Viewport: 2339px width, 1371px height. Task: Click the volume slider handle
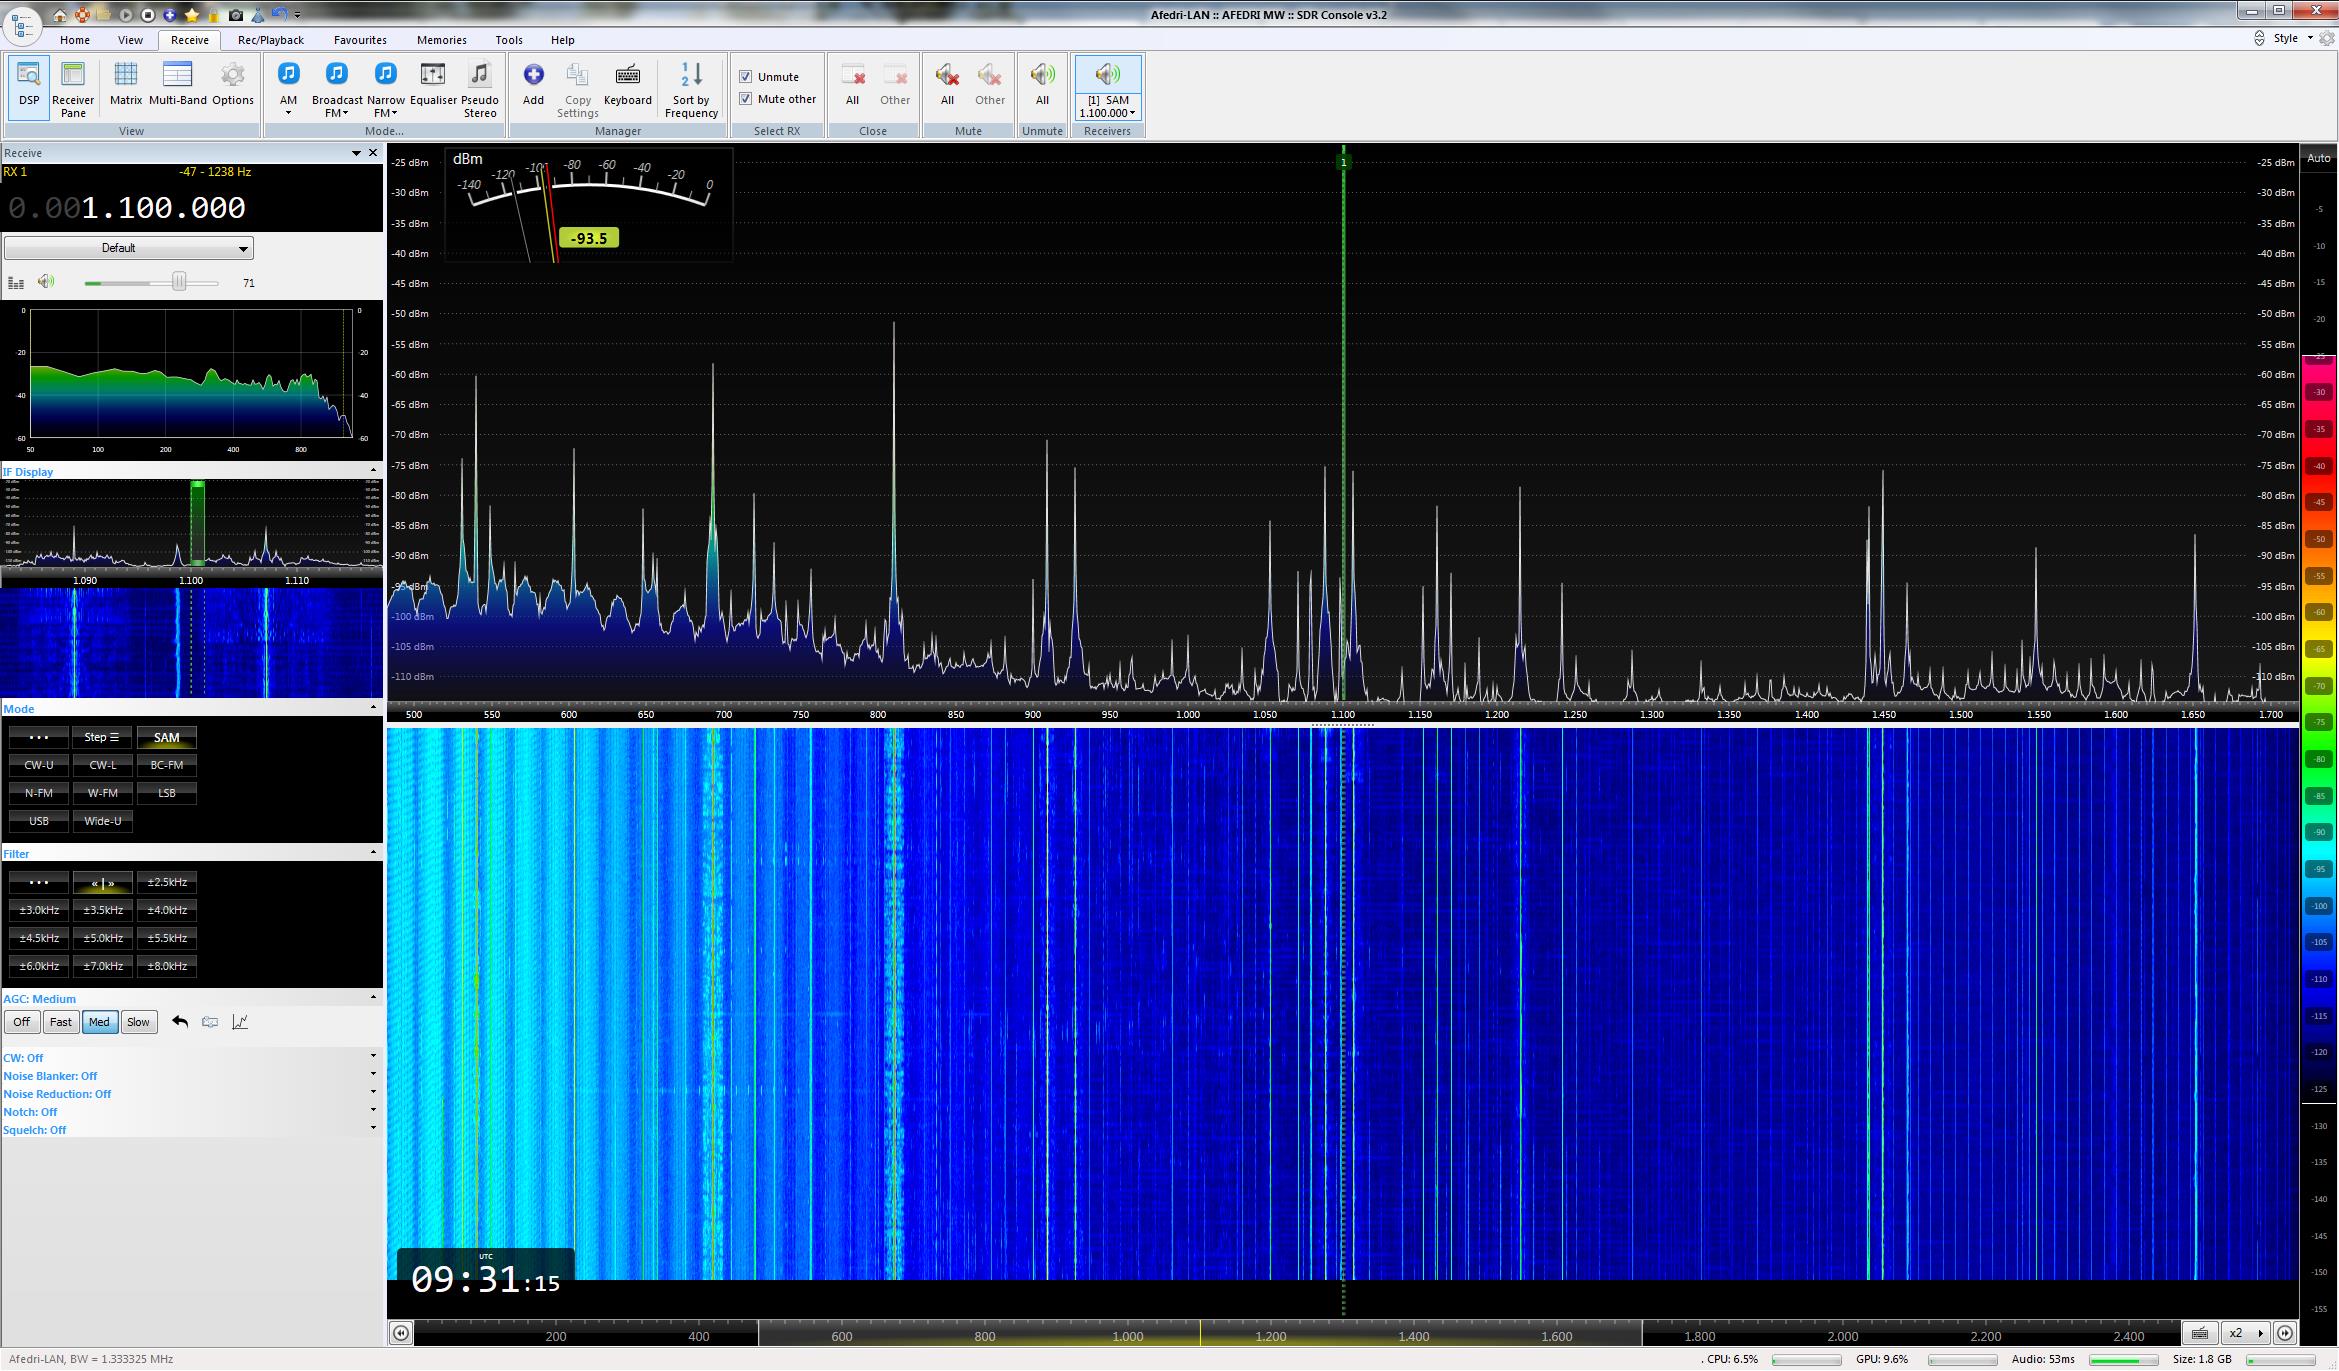(179, 282)
